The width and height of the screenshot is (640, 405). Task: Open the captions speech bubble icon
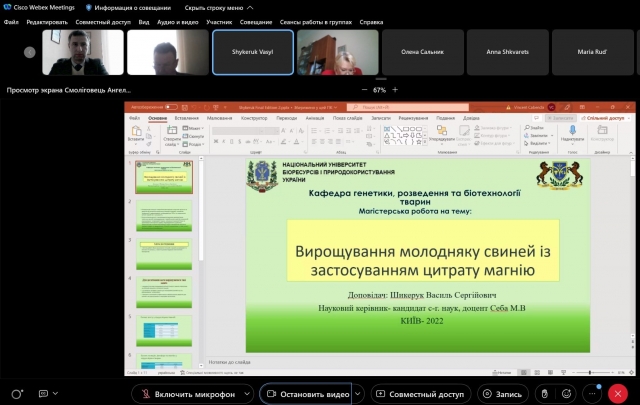pyautogui.click(x=42, y=394)
